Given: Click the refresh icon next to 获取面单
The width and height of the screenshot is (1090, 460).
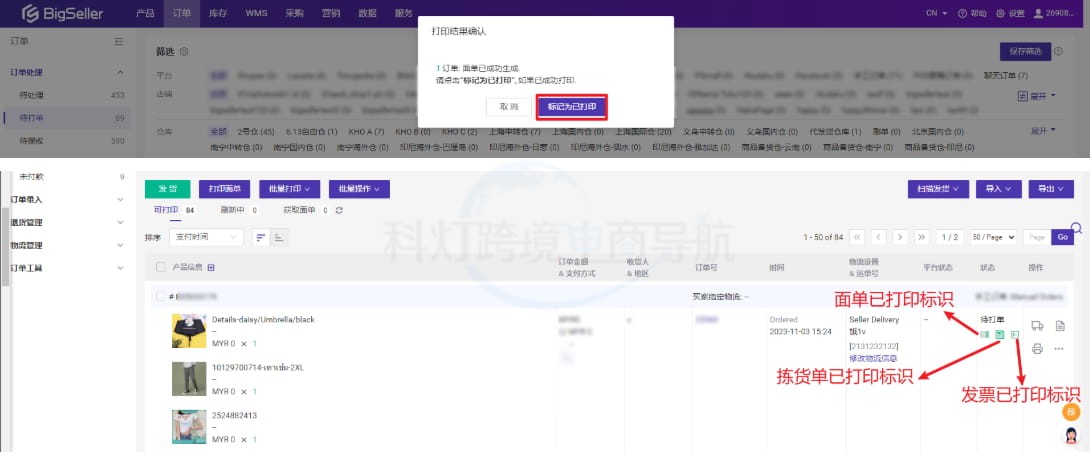Looking at the screenshot, I should click(x=339, y=210).
